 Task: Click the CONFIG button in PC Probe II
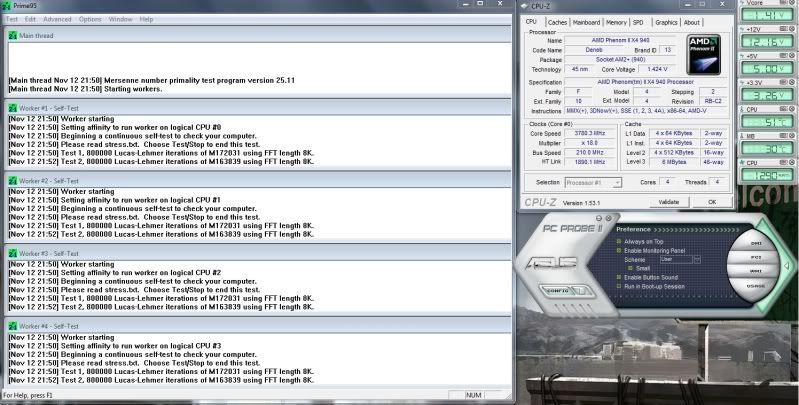pyautogui.click(x=556, y=291)
